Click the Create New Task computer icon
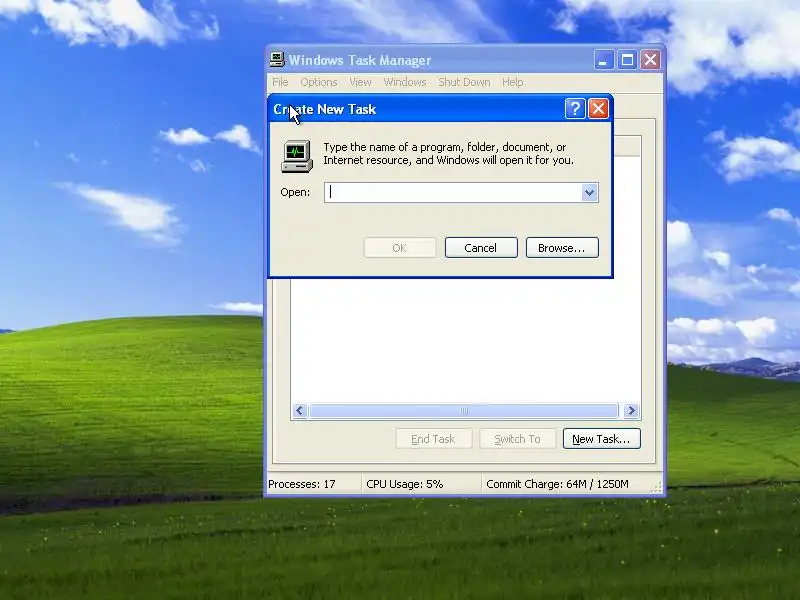Image resolution: width=800 pixels, height=600 pixels. click(296, 156)
